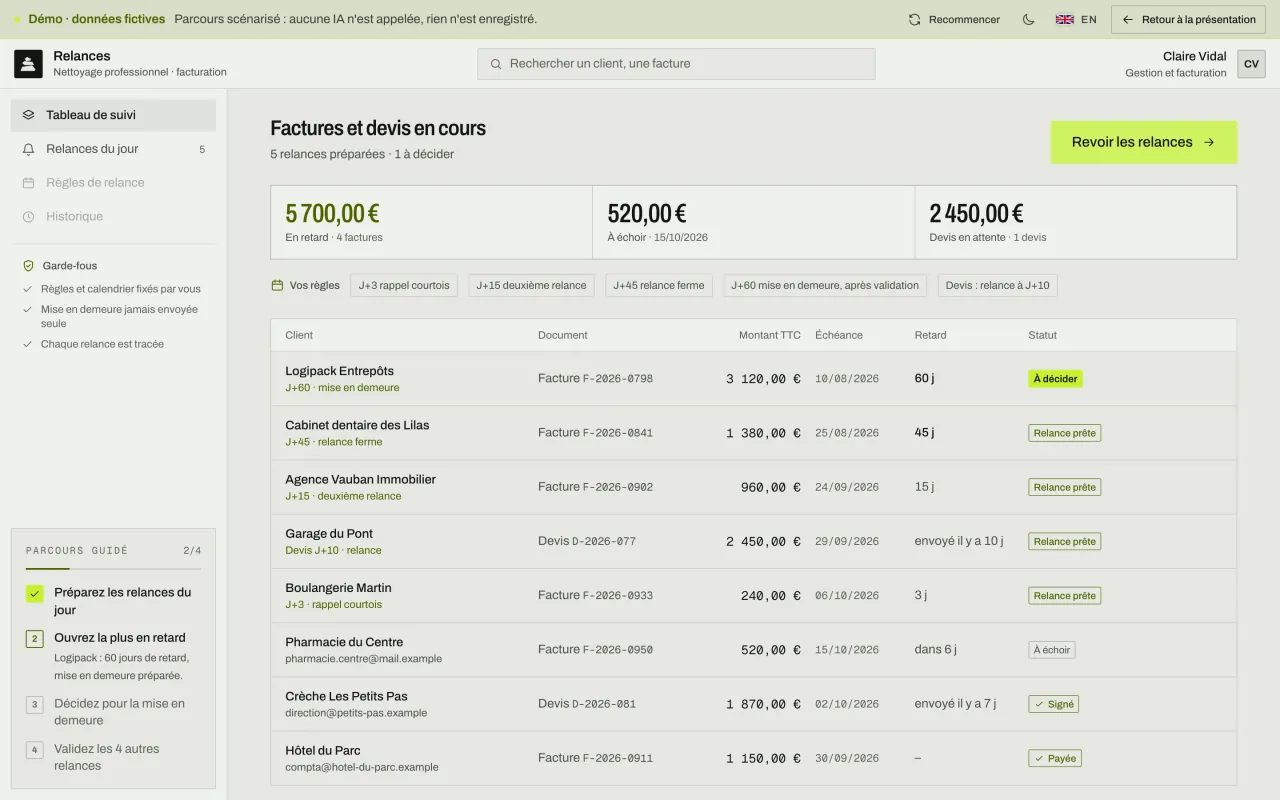1280x800 pixels.
Task: Click step 4 box Validez les 4 autres relances
Action: [35, 749]
